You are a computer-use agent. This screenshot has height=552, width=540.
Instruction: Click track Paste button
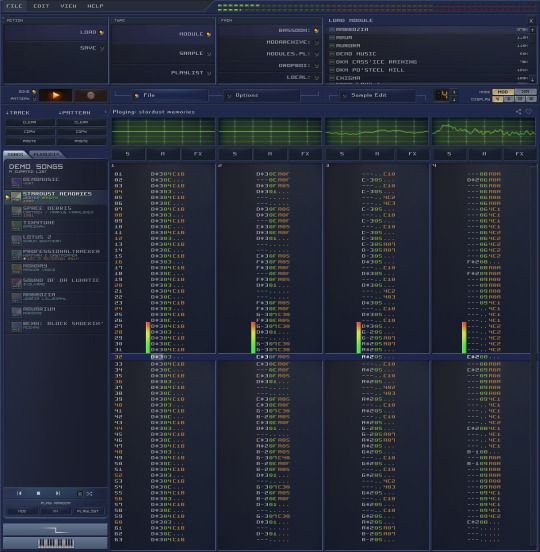coord(30,141)
